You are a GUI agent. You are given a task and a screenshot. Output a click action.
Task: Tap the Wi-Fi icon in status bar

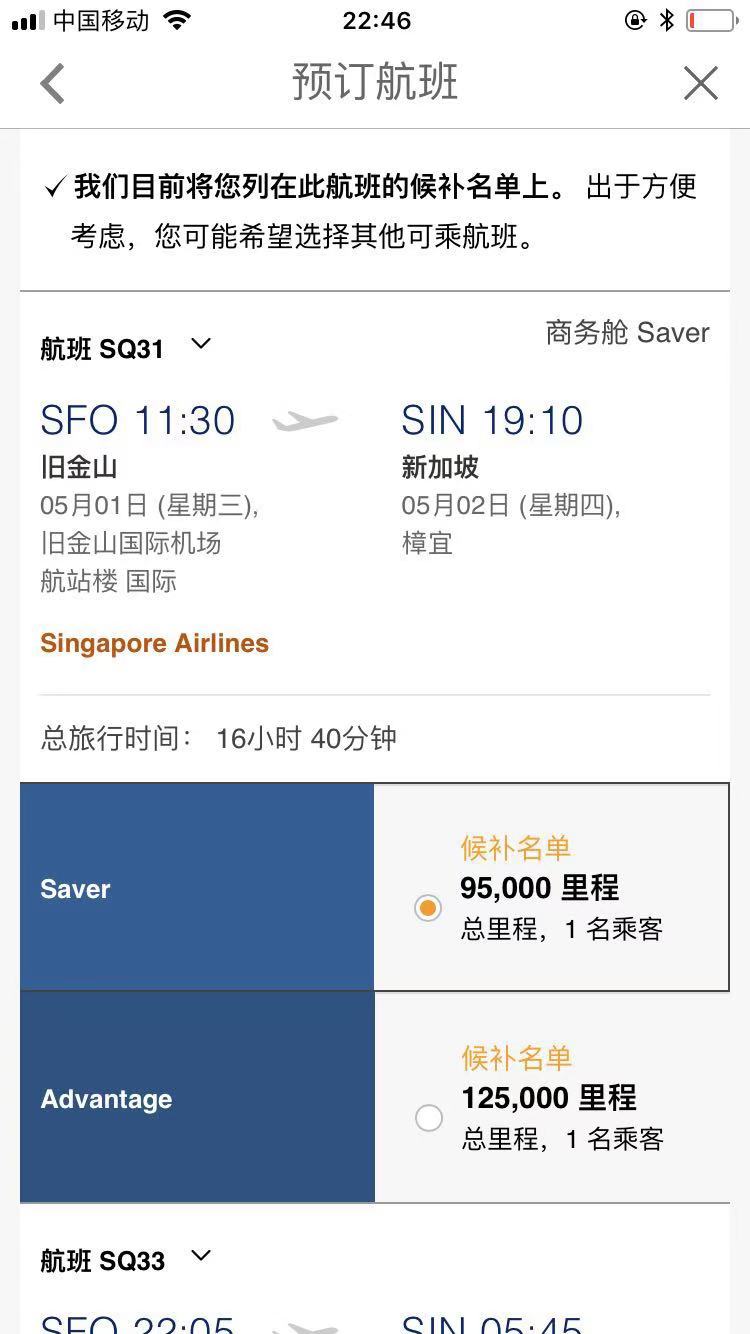tap(177, 20)
